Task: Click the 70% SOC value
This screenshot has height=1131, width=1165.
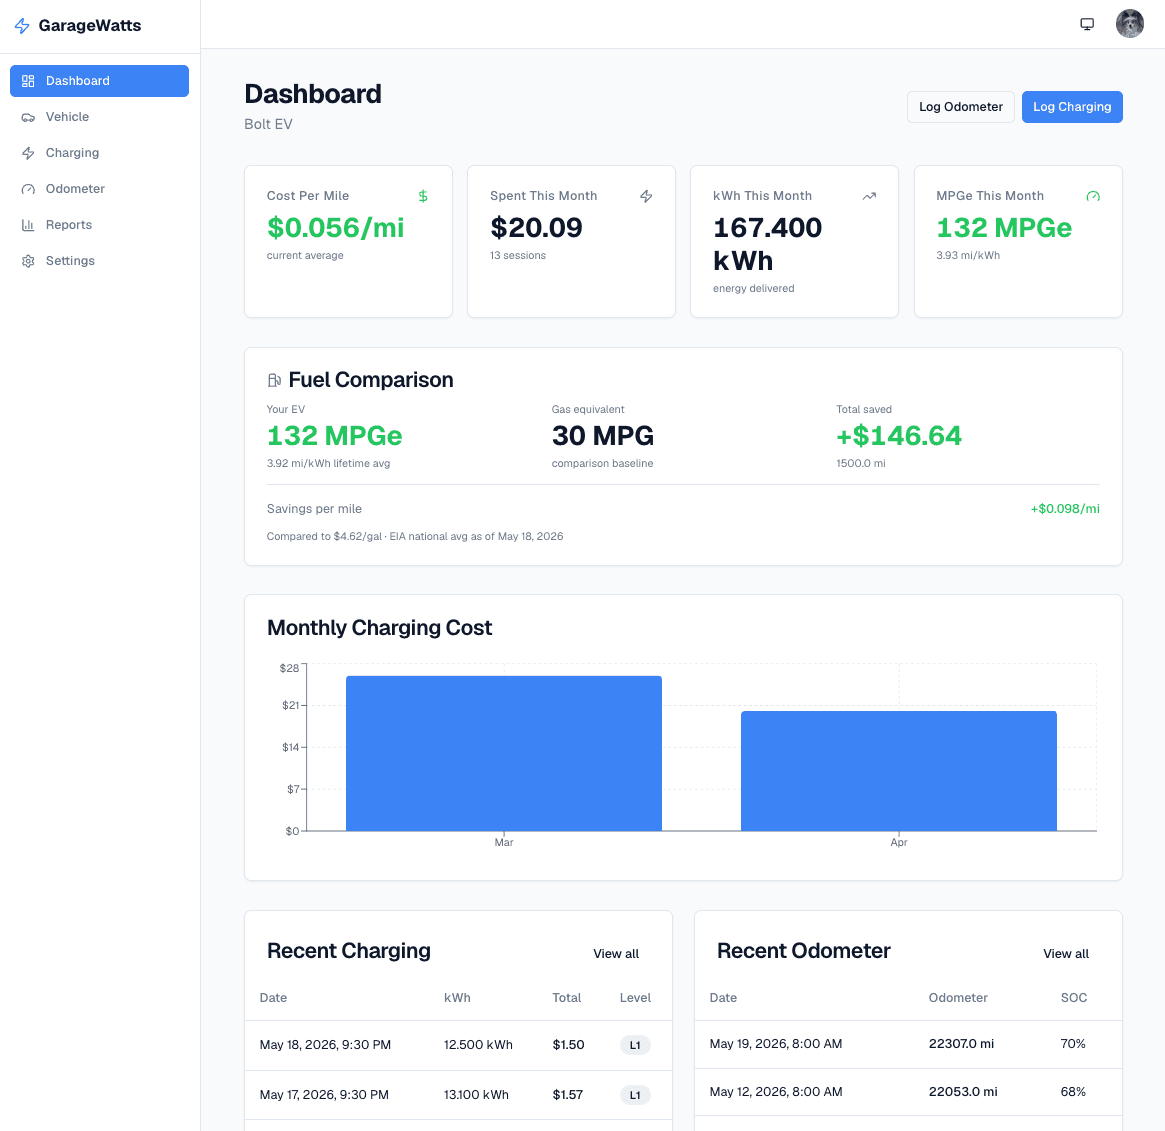Action: coord(1073,1044)
